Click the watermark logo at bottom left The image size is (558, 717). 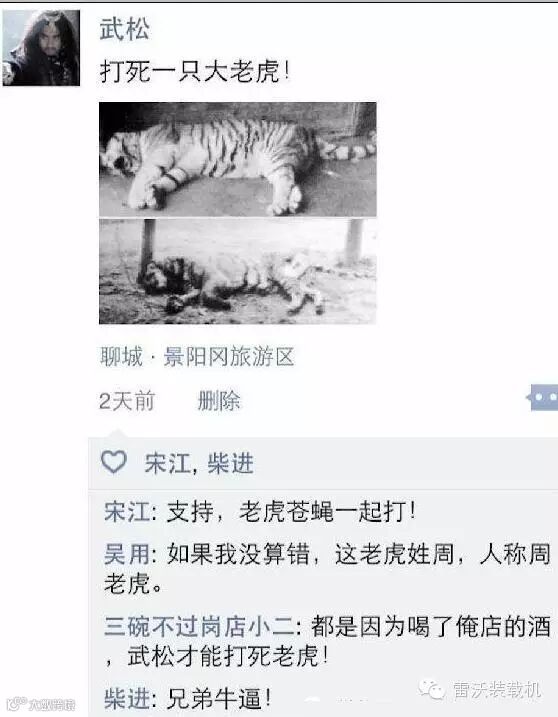40,704
